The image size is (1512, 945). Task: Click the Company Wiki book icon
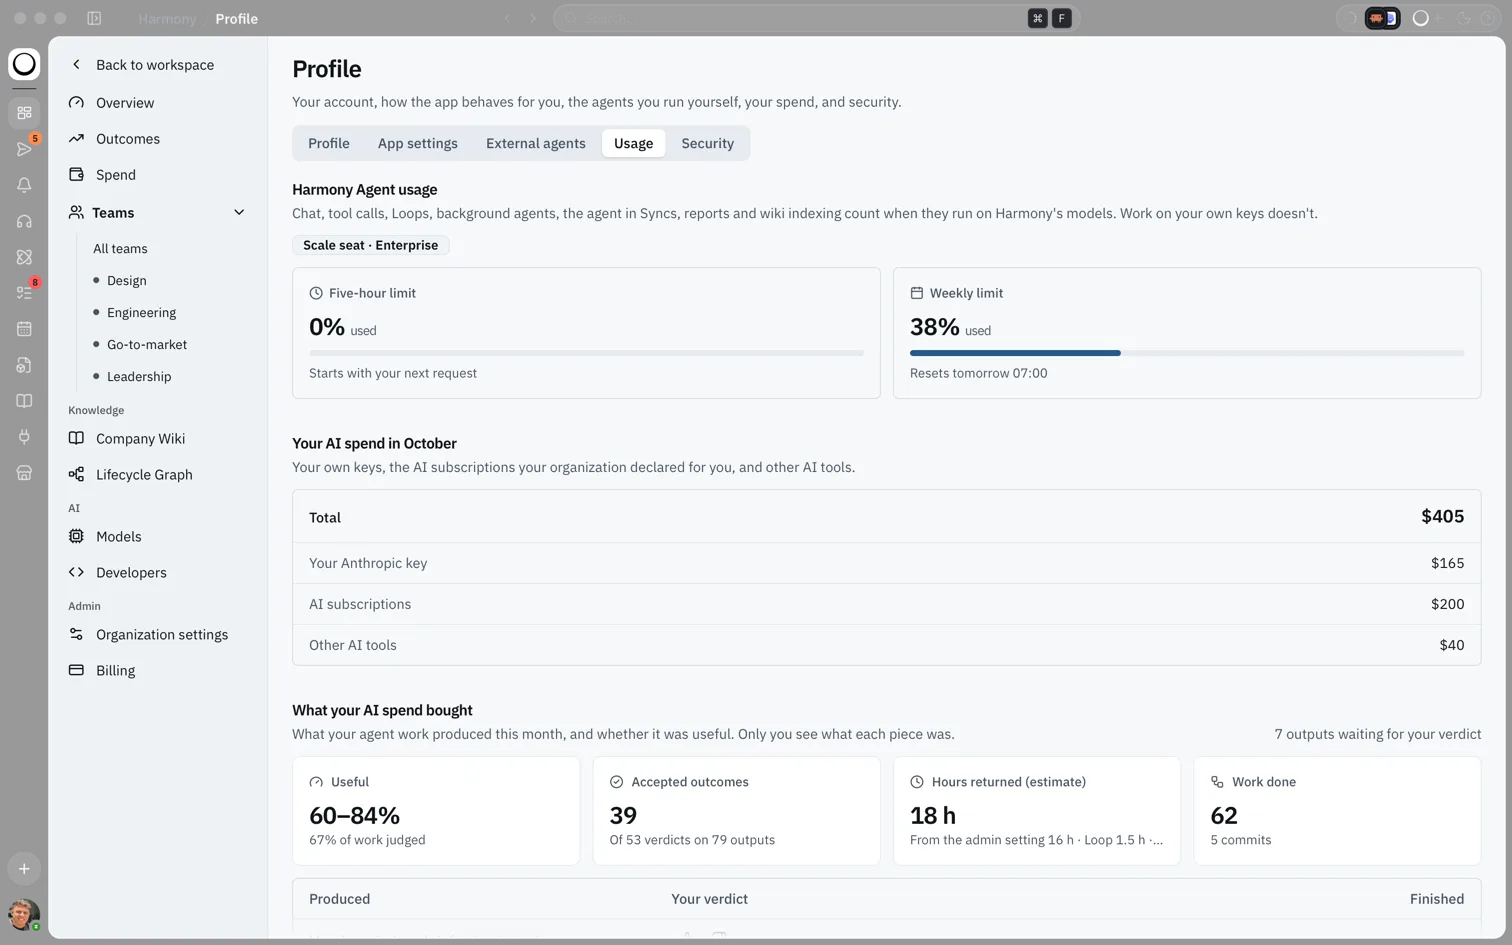coord(76,438)
